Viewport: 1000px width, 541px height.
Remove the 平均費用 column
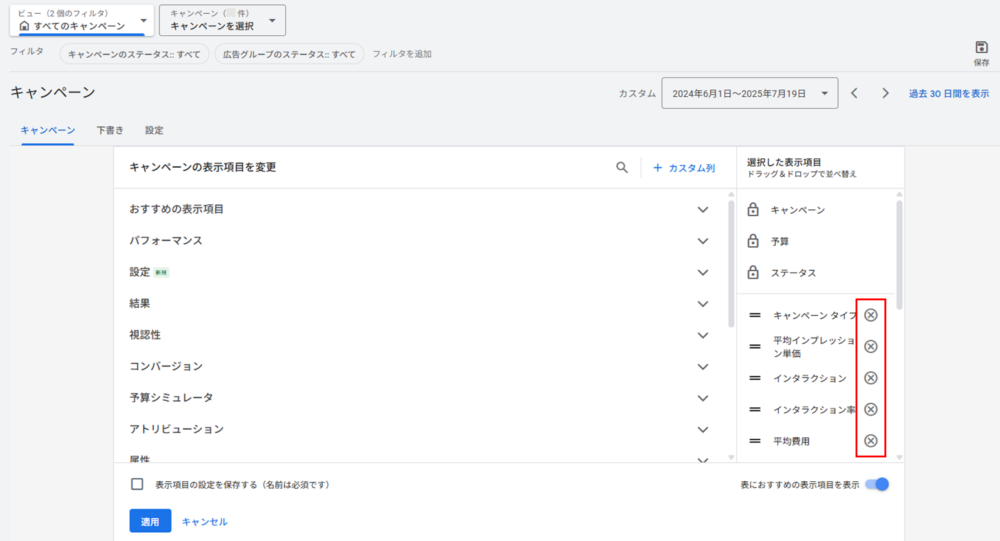870,441
